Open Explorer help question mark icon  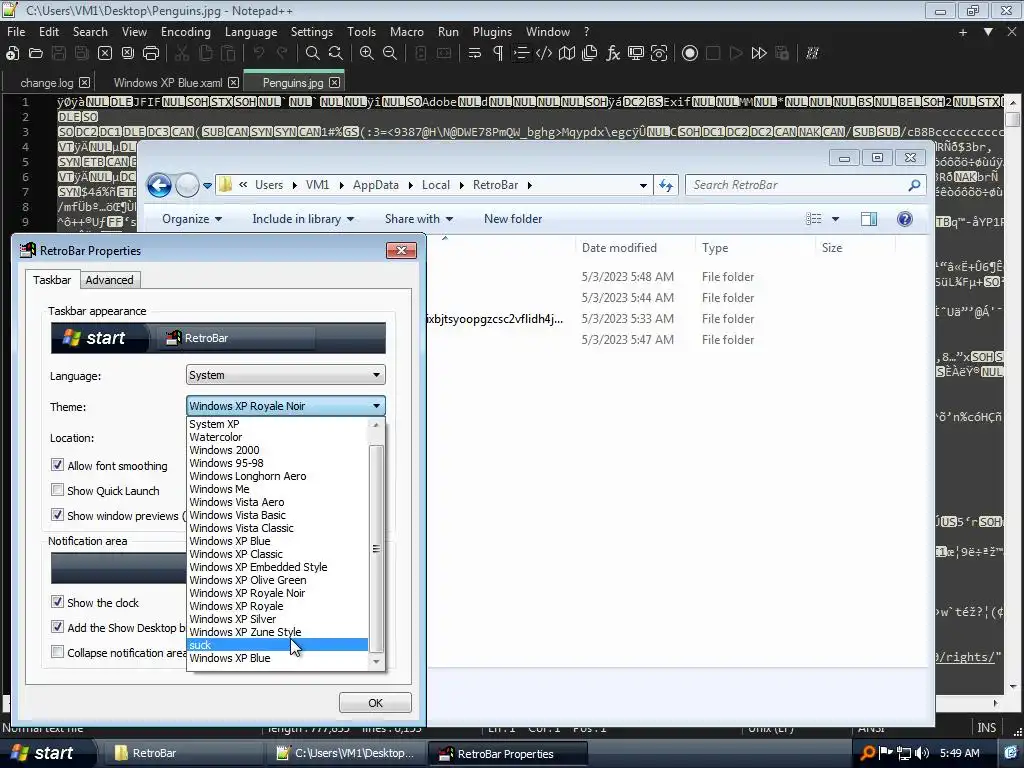point(904,219)
